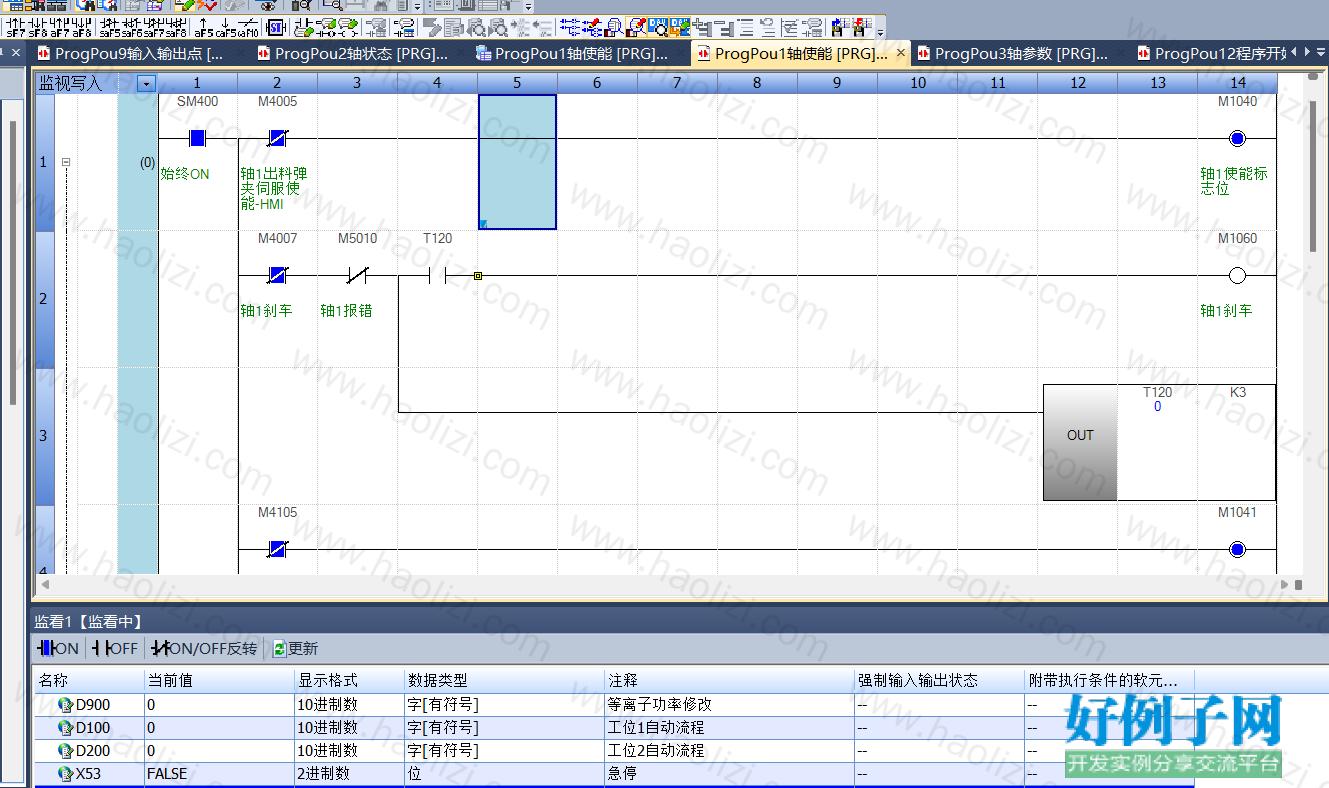
Task: Click the D100 watch row device icon
Action: (x=65, y=727)
